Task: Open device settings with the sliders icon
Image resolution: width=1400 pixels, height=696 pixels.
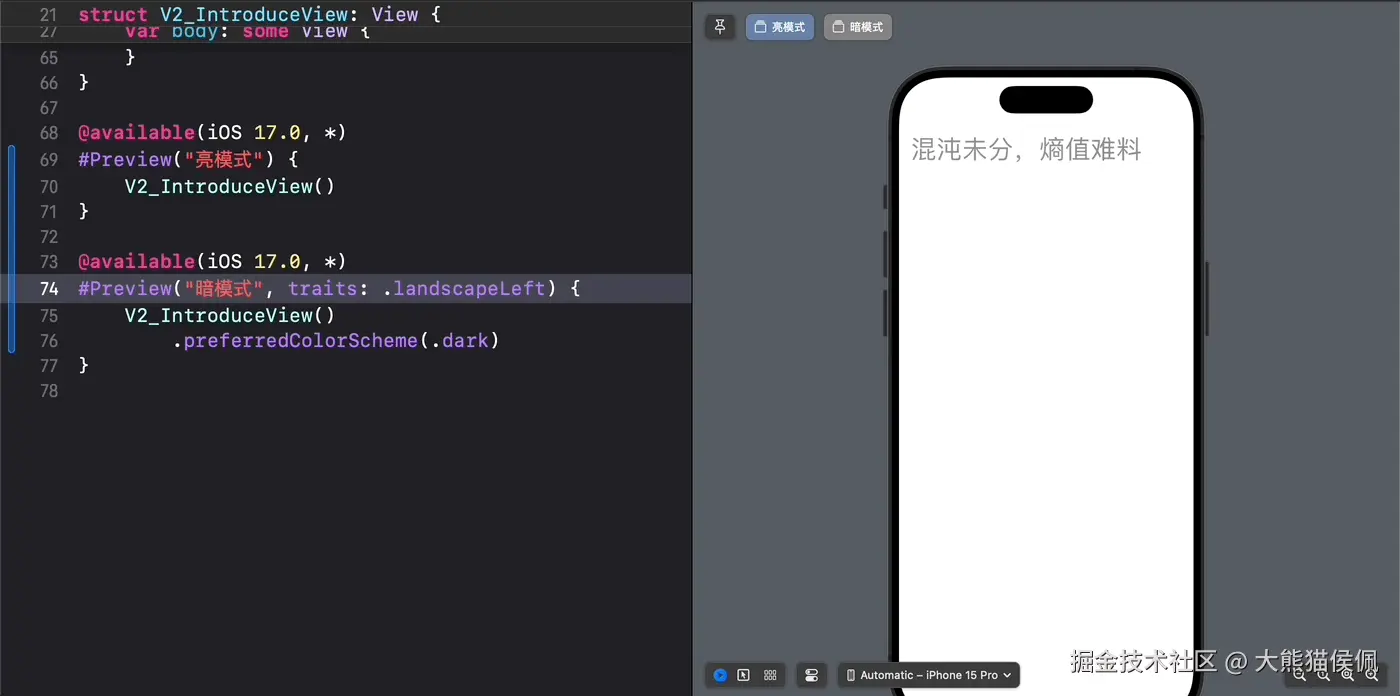Action: point(811,675)
